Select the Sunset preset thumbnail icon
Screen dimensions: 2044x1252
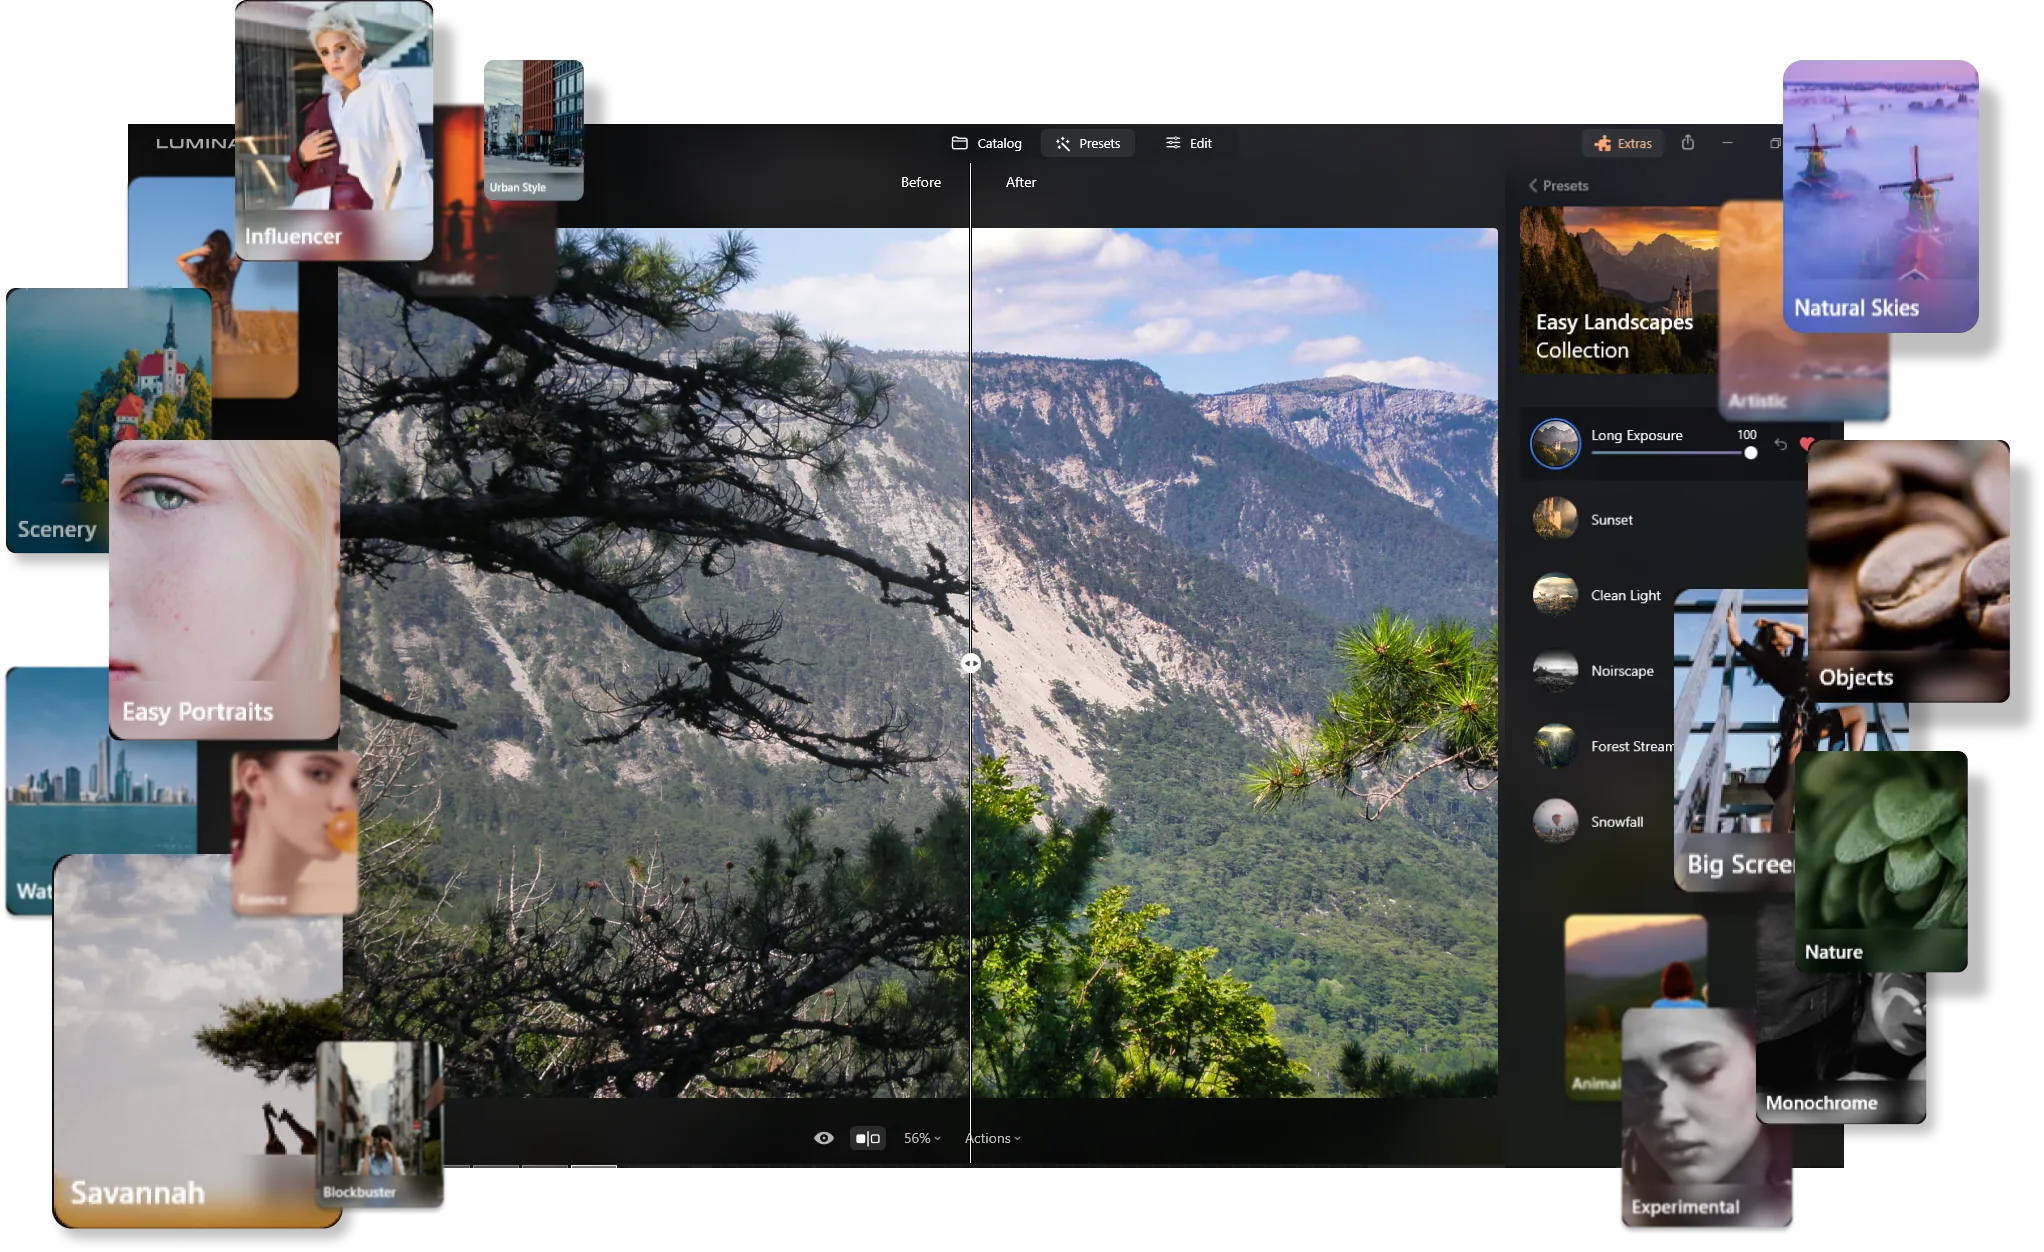tap(1555, 519)
